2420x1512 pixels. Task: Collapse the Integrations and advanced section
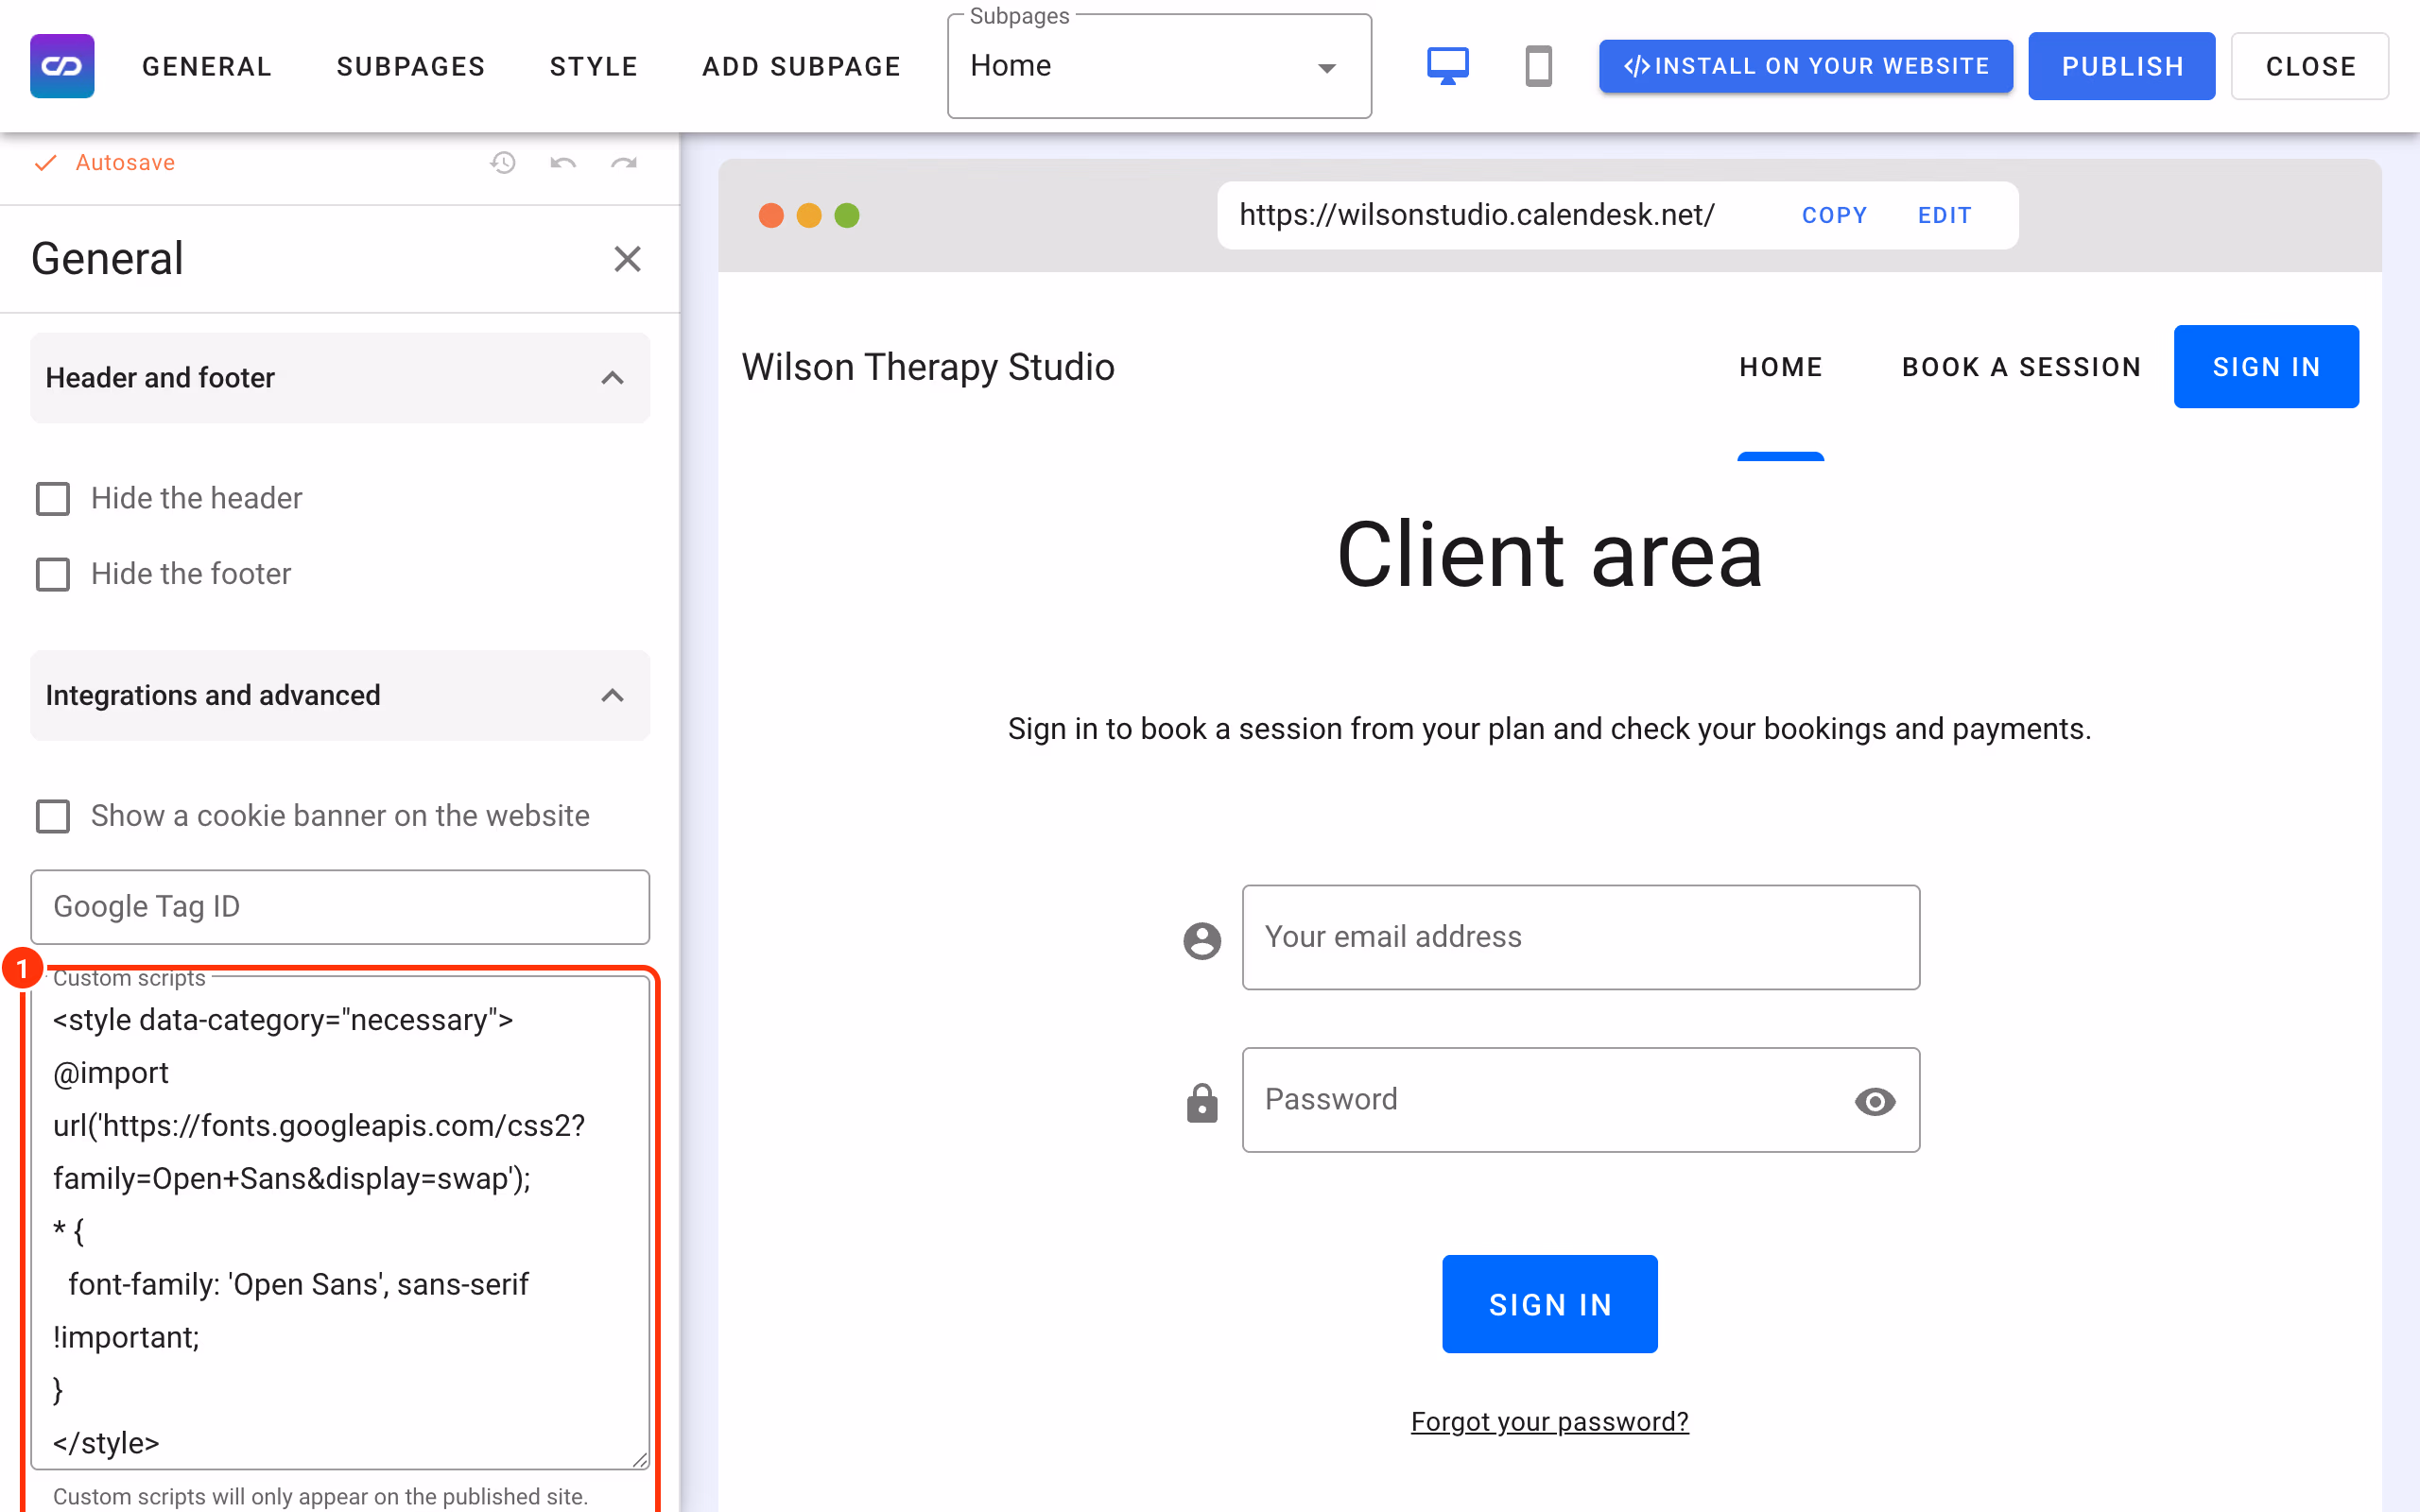click(340, 695)
